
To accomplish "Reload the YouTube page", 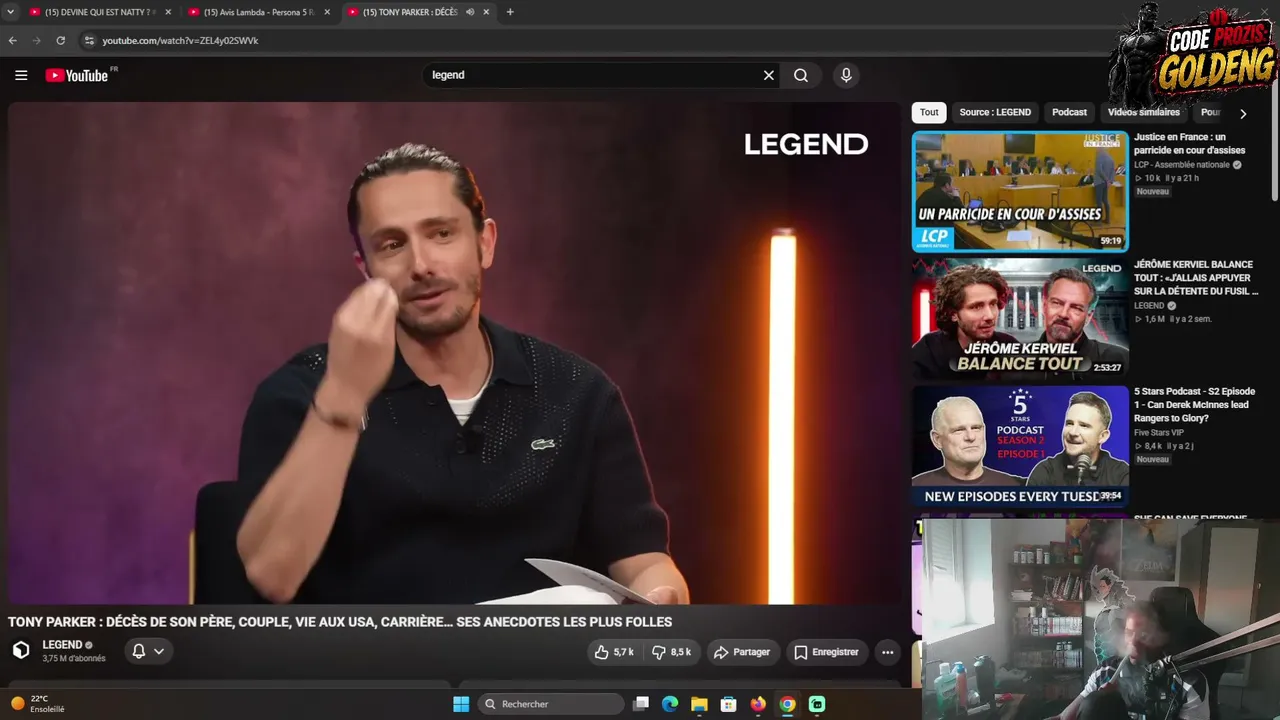I will [x=60, y=40].
